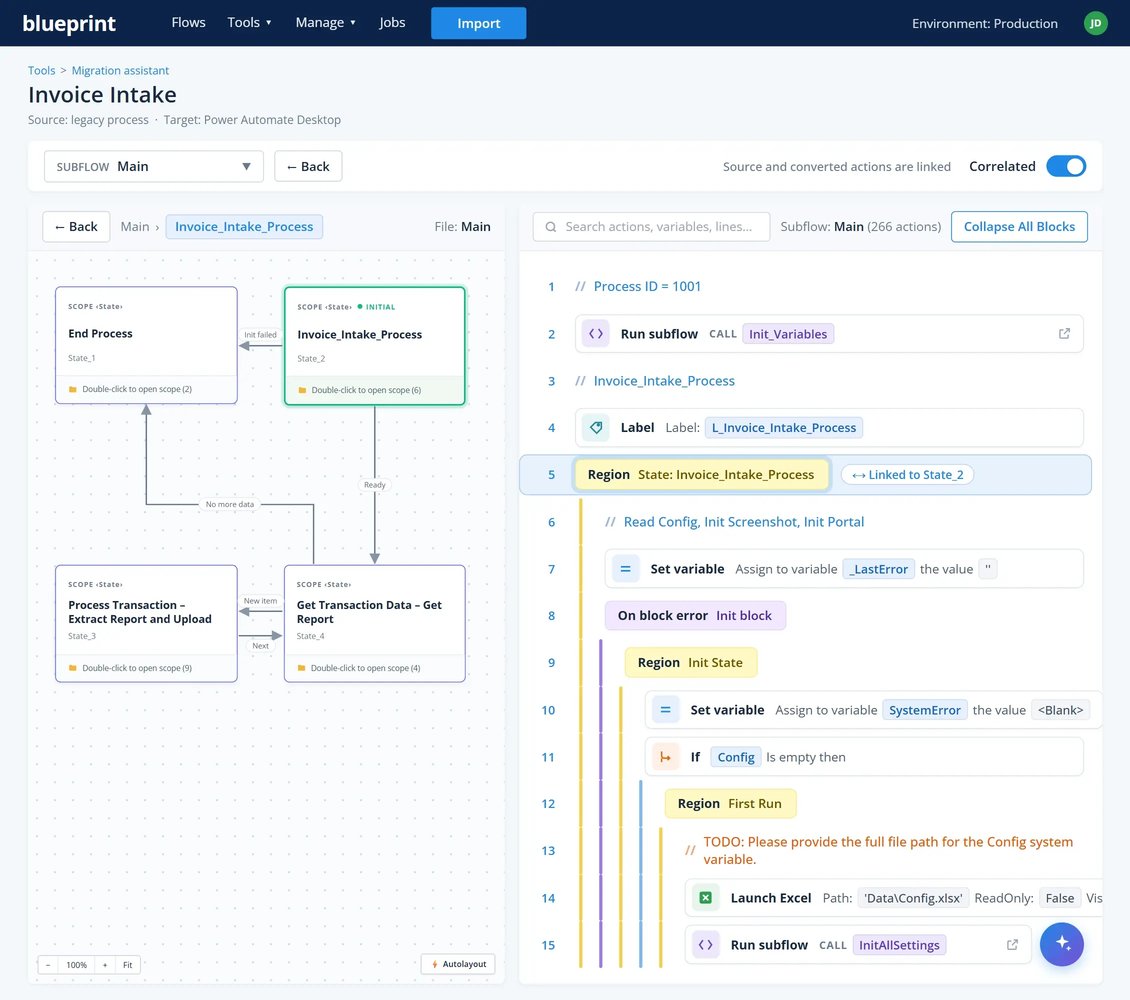The height and width of the screenshot is (1000, 1130).
Task: Click the No more data transition label
Action: pos(230,504)
